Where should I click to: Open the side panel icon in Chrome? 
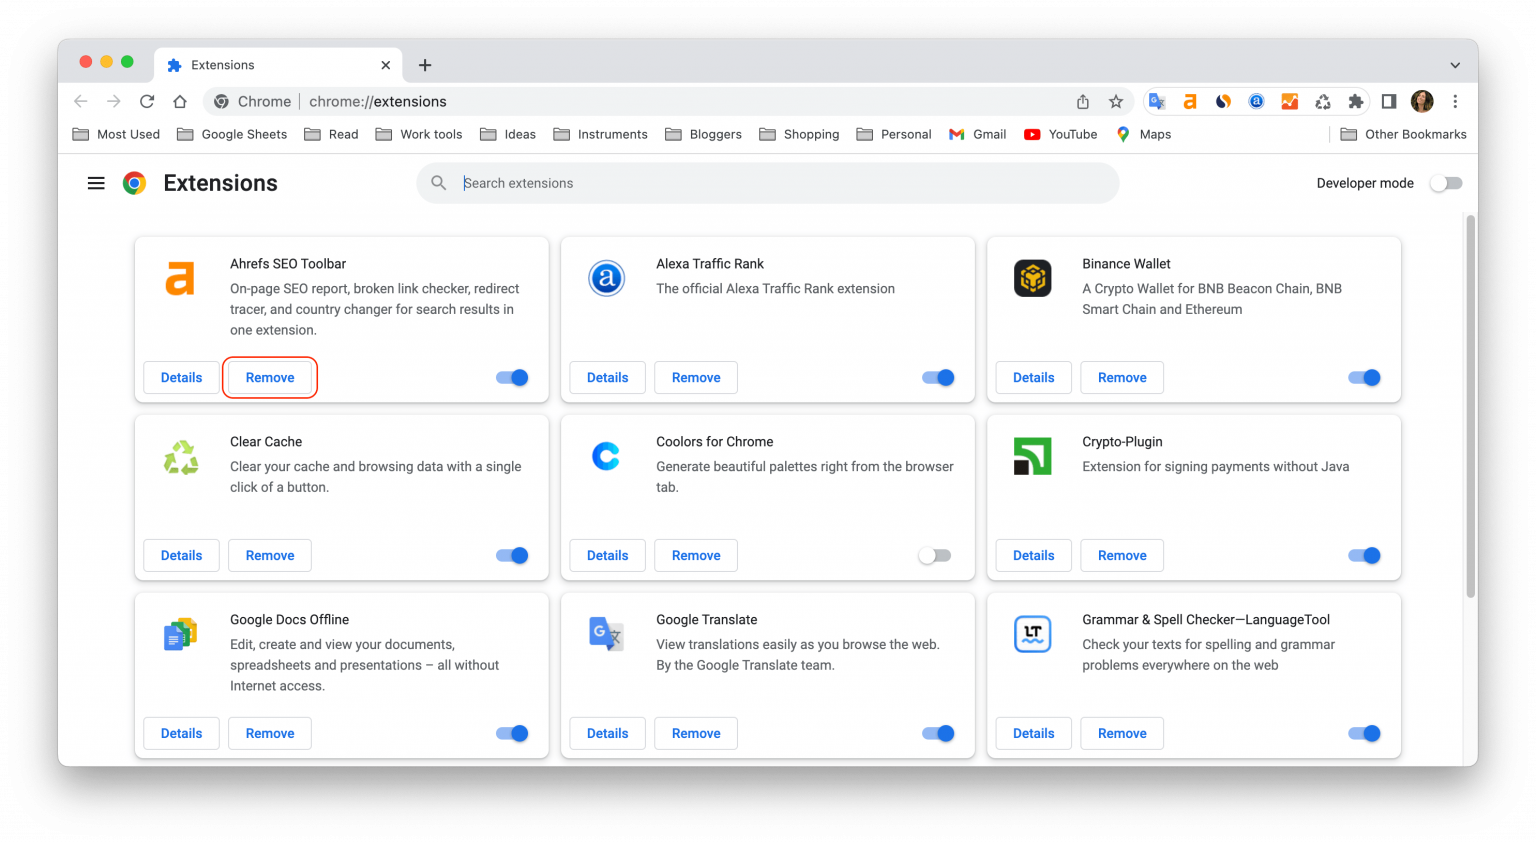[x=1389, y=101]
